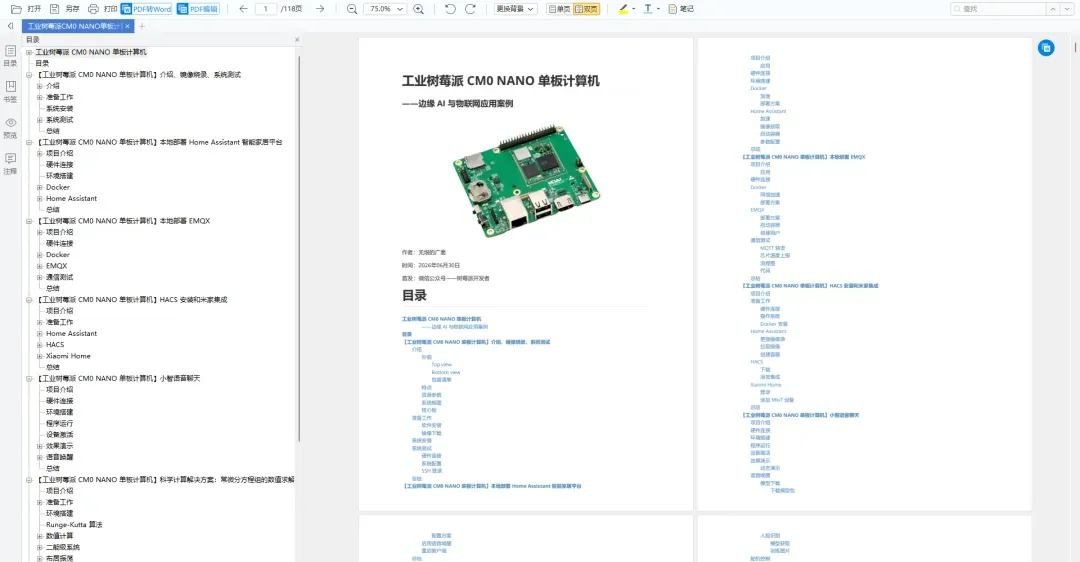Switch to 单页 single page view
This screenshot has width=1080, height=562.
tap(559, 9)
